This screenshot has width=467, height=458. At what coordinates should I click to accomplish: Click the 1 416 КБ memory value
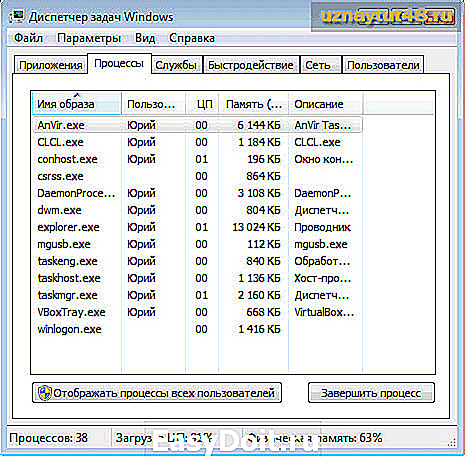(259, 329)
